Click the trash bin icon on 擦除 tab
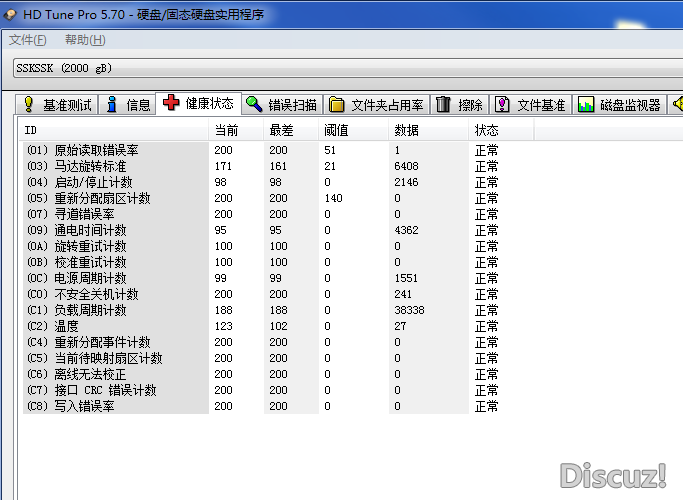Image resolution: width=683 pixels, height=500 pixels. (443, 105)
